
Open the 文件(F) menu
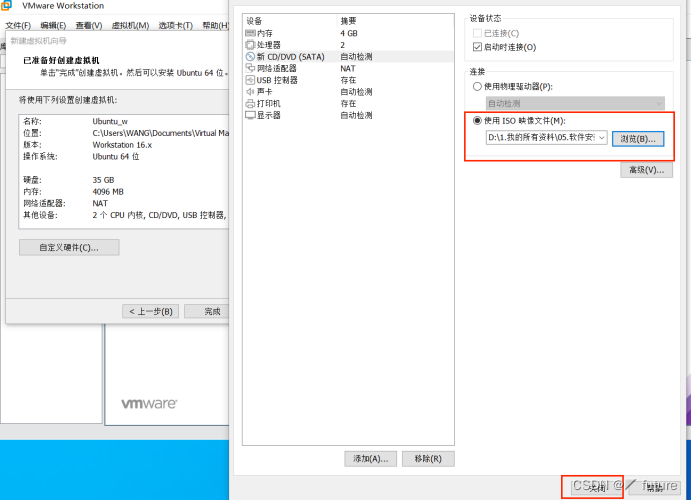18,25
